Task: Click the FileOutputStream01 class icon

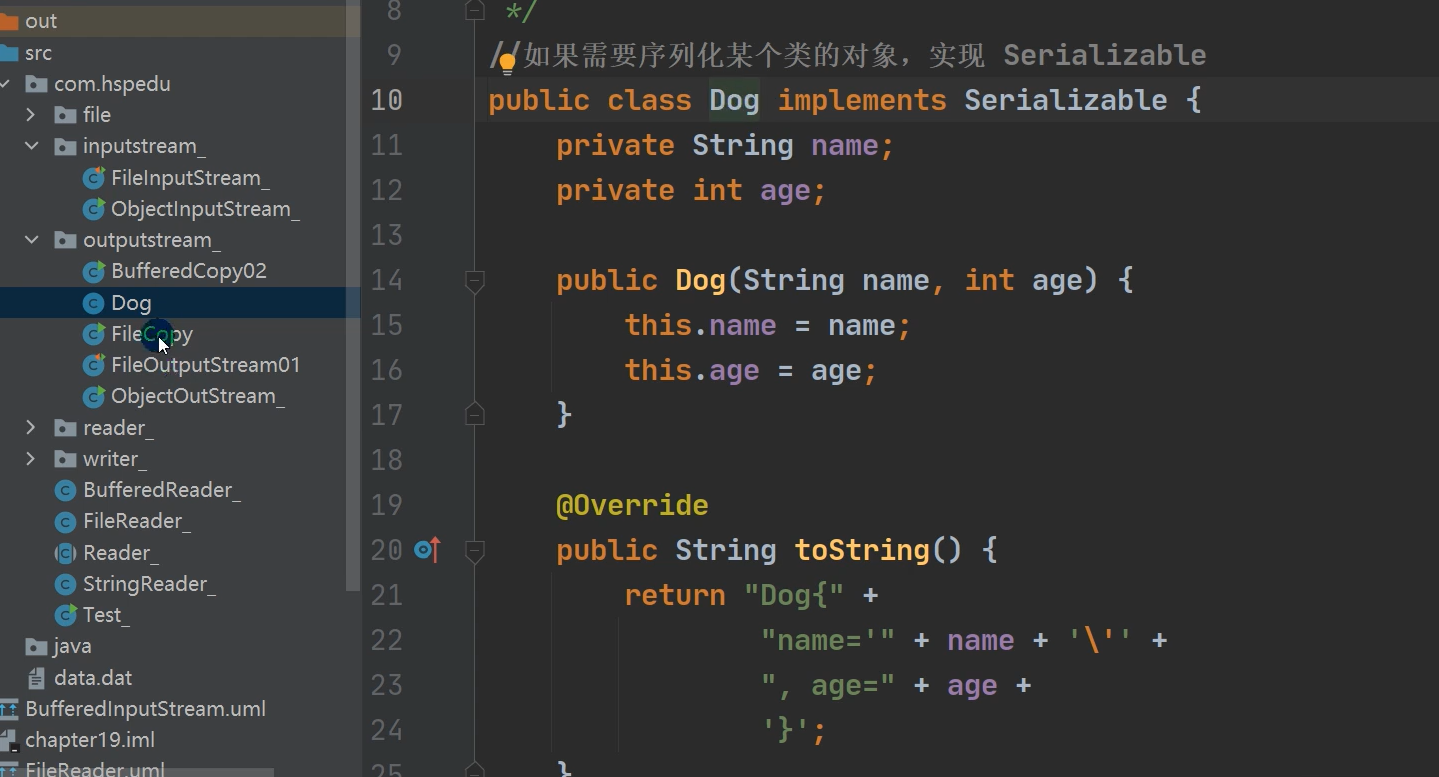Action: click(94, 365)
